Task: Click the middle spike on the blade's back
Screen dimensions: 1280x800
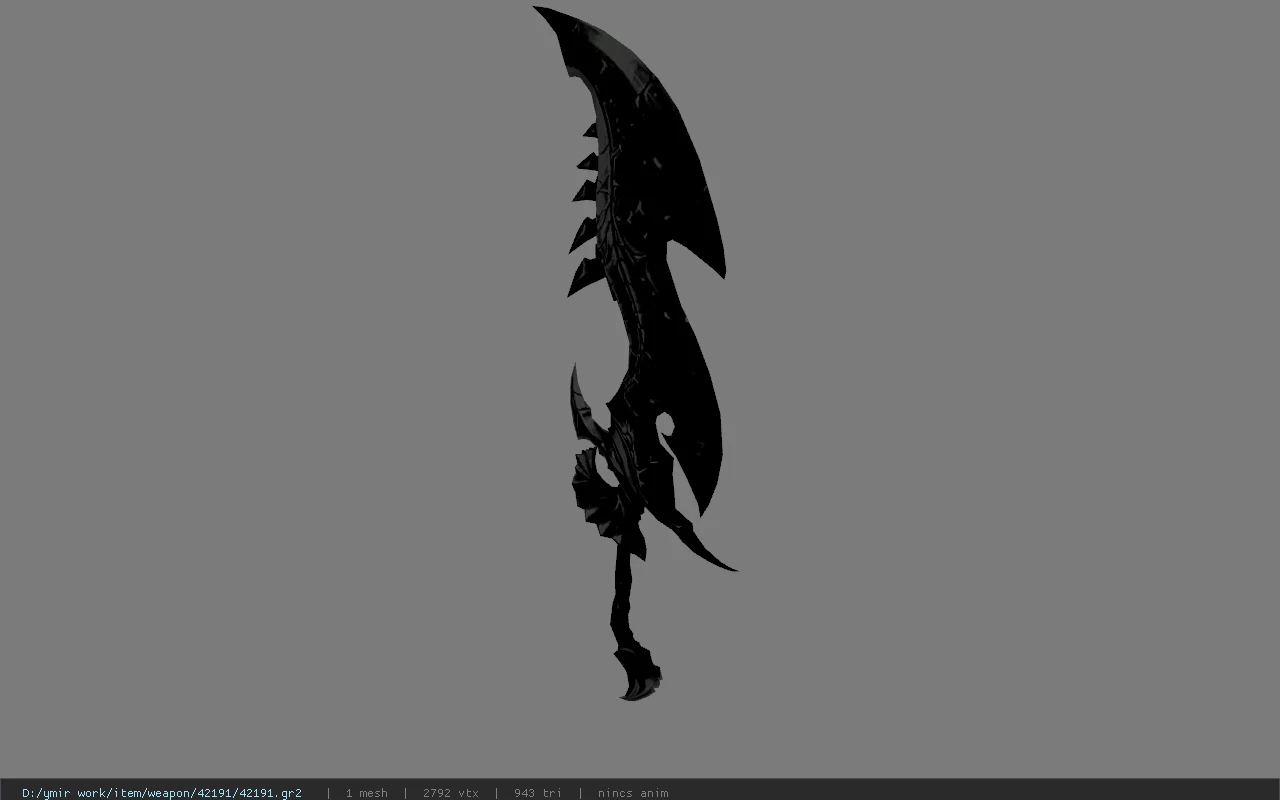Action: (583, 188)
